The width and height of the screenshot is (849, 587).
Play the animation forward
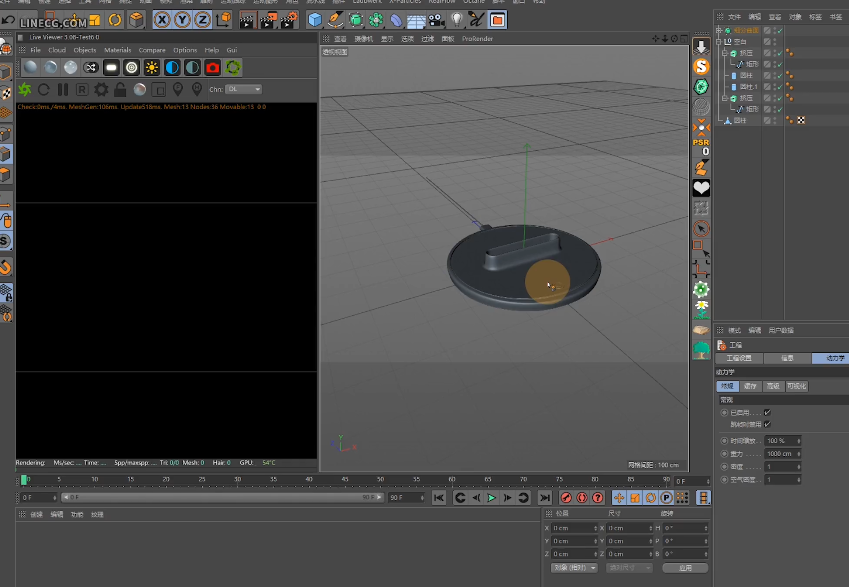tap(492, 498)
